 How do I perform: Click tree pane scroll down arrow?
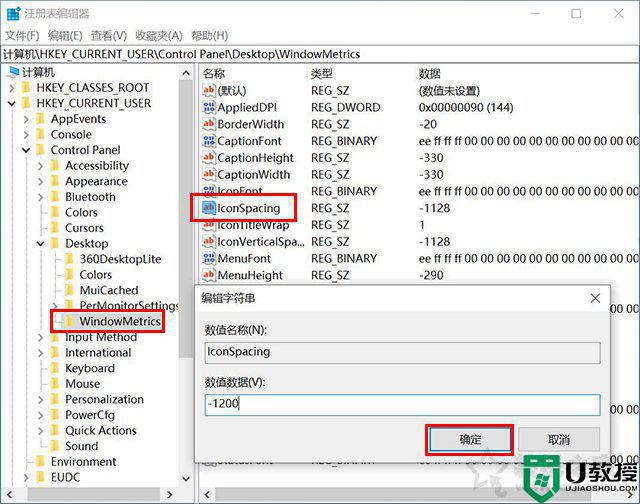[x=186, y=478]
